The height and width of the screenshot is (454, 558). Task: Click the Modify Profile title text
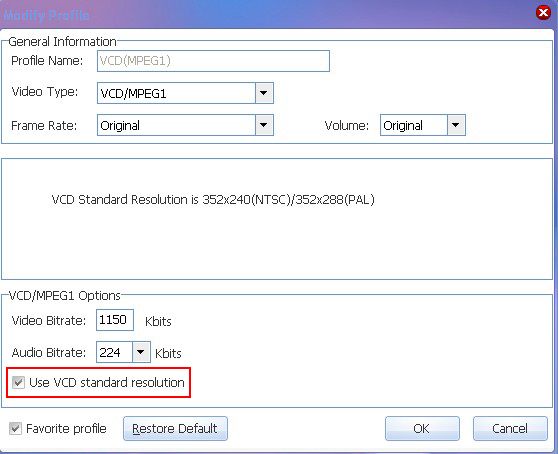46,15
